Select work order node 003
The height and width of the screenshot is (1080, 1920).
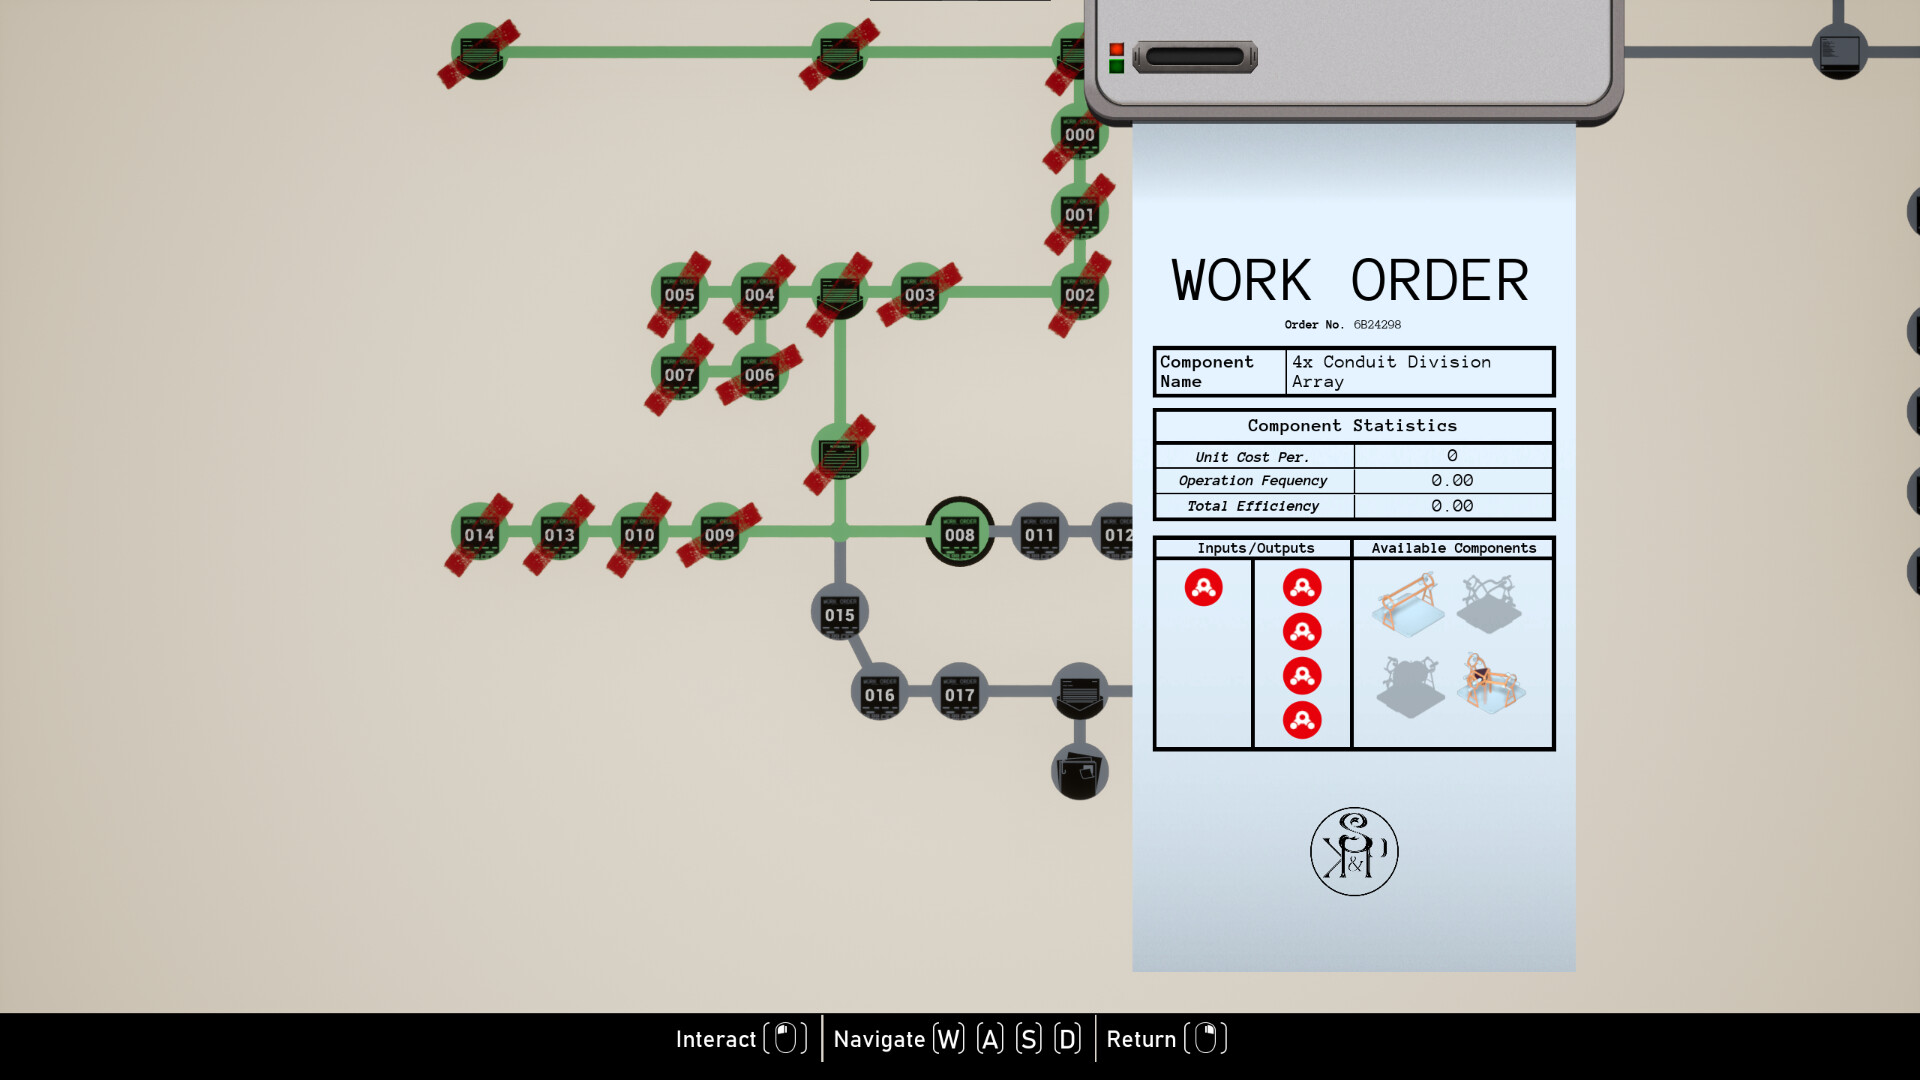[919, 293]
